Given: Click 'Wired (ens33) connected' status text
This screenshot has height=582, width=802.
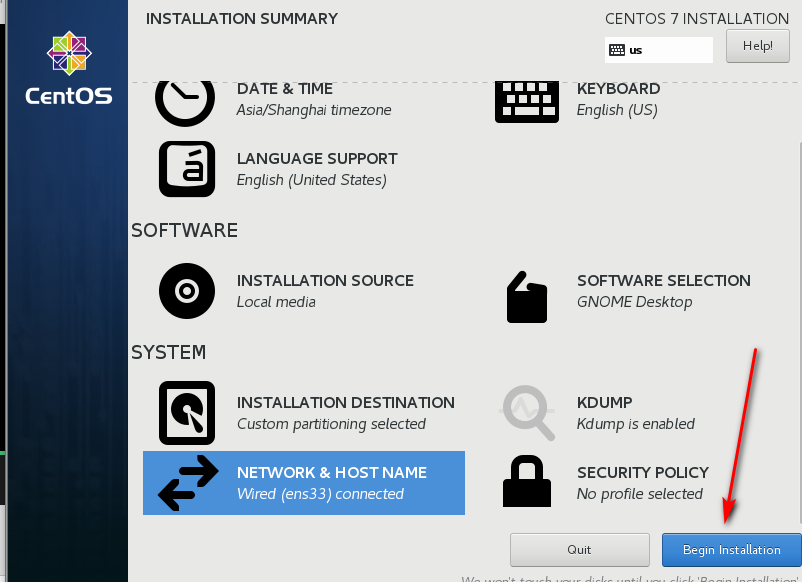Looking at the screenshot, I should [320, 494].
